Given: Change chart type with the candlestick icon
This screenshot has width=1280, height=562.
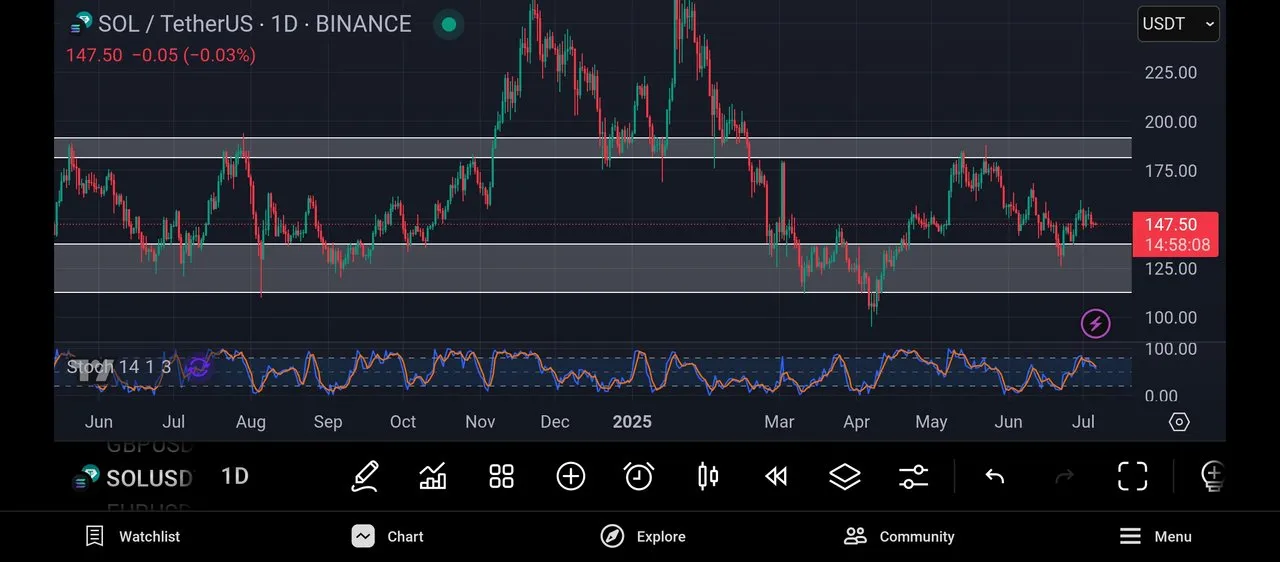Looking at the screenshot, I should (708, 476).
